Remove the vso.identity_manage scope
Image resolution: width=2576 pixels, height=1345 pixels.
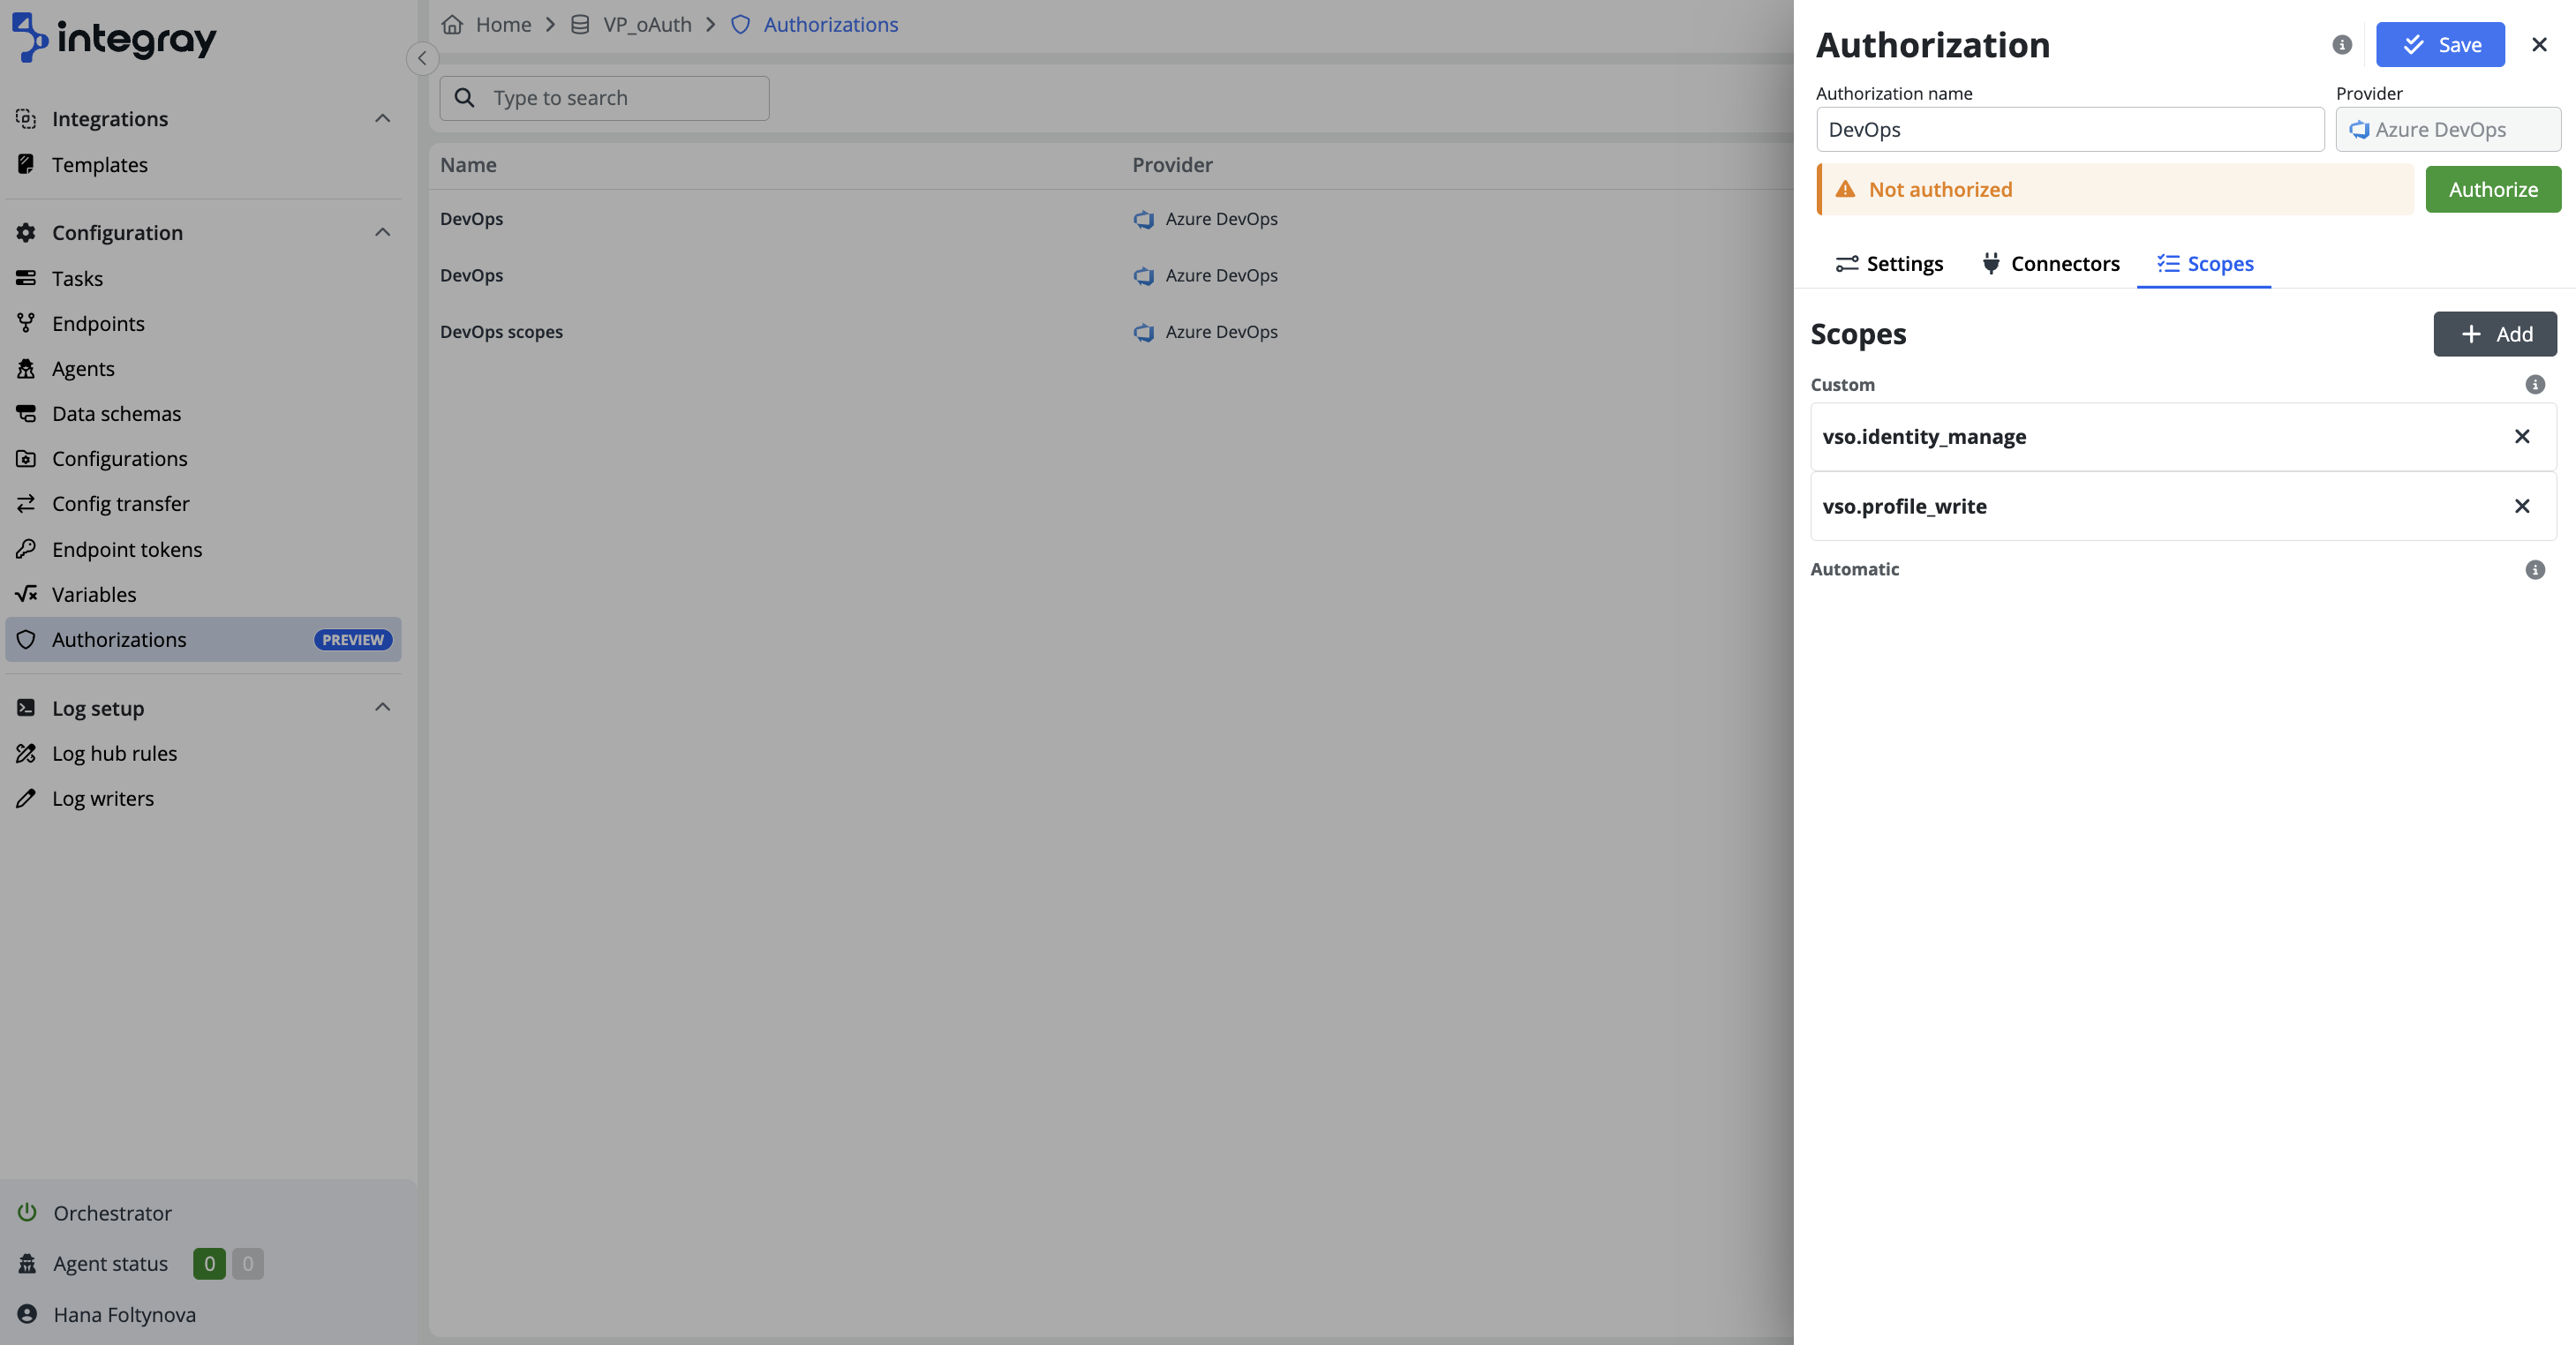[x=2521, y=436]
